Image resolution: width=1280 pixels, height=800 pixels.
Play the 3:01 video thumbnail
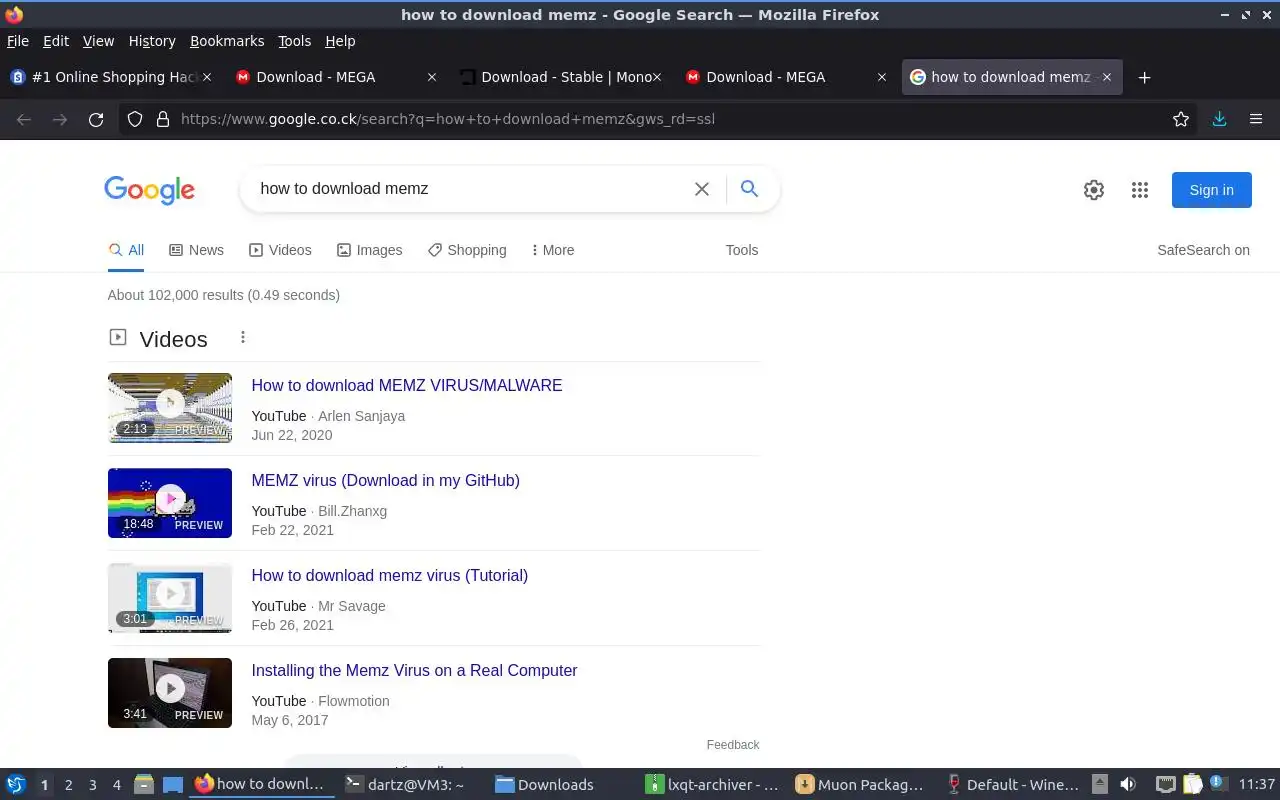pos(170,598)
